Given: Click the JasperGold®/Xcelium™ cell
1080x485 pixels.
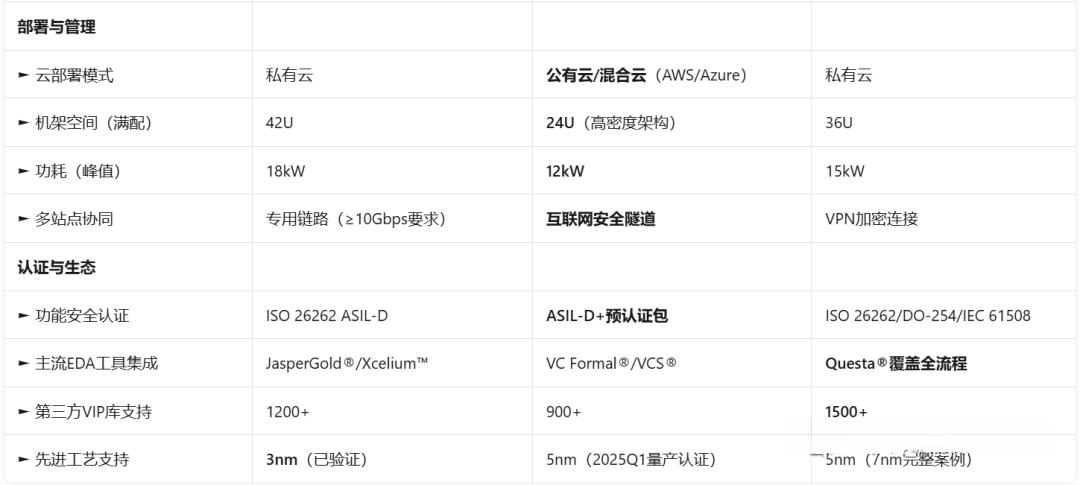Looking at the screenshot, I should click(347, 364).
